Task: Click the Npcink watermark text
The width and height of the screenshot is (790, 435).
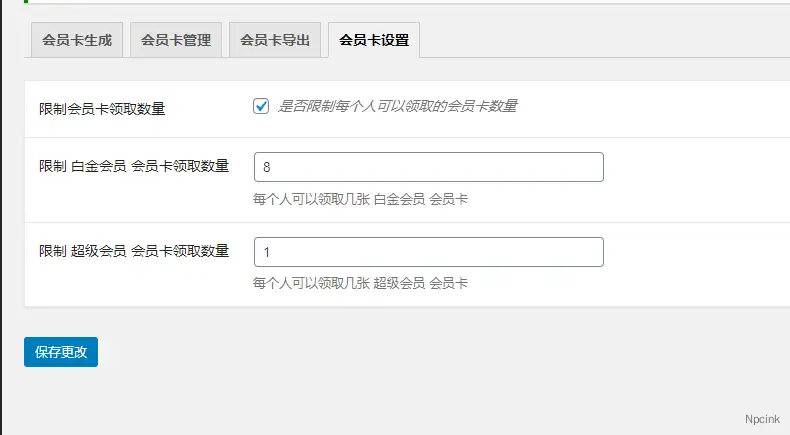Action: point(763,420)
